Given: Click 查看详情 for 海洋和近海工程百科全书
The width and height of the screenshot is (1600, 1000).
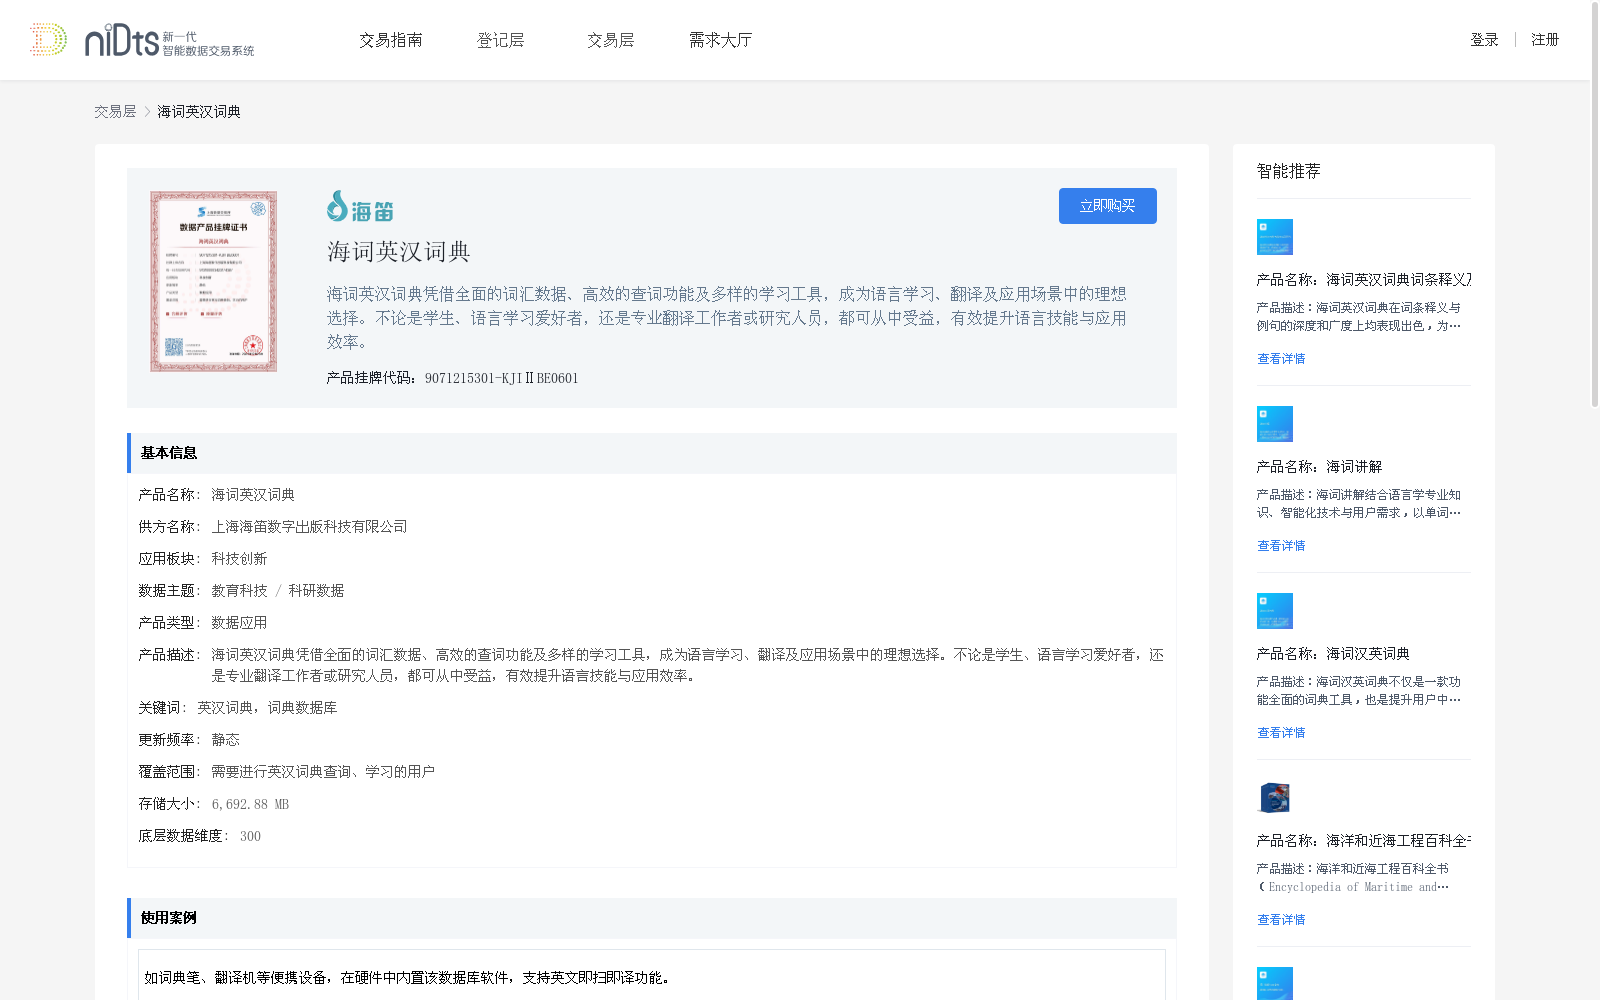Looking at the screenshot, I should [1281, 920].
